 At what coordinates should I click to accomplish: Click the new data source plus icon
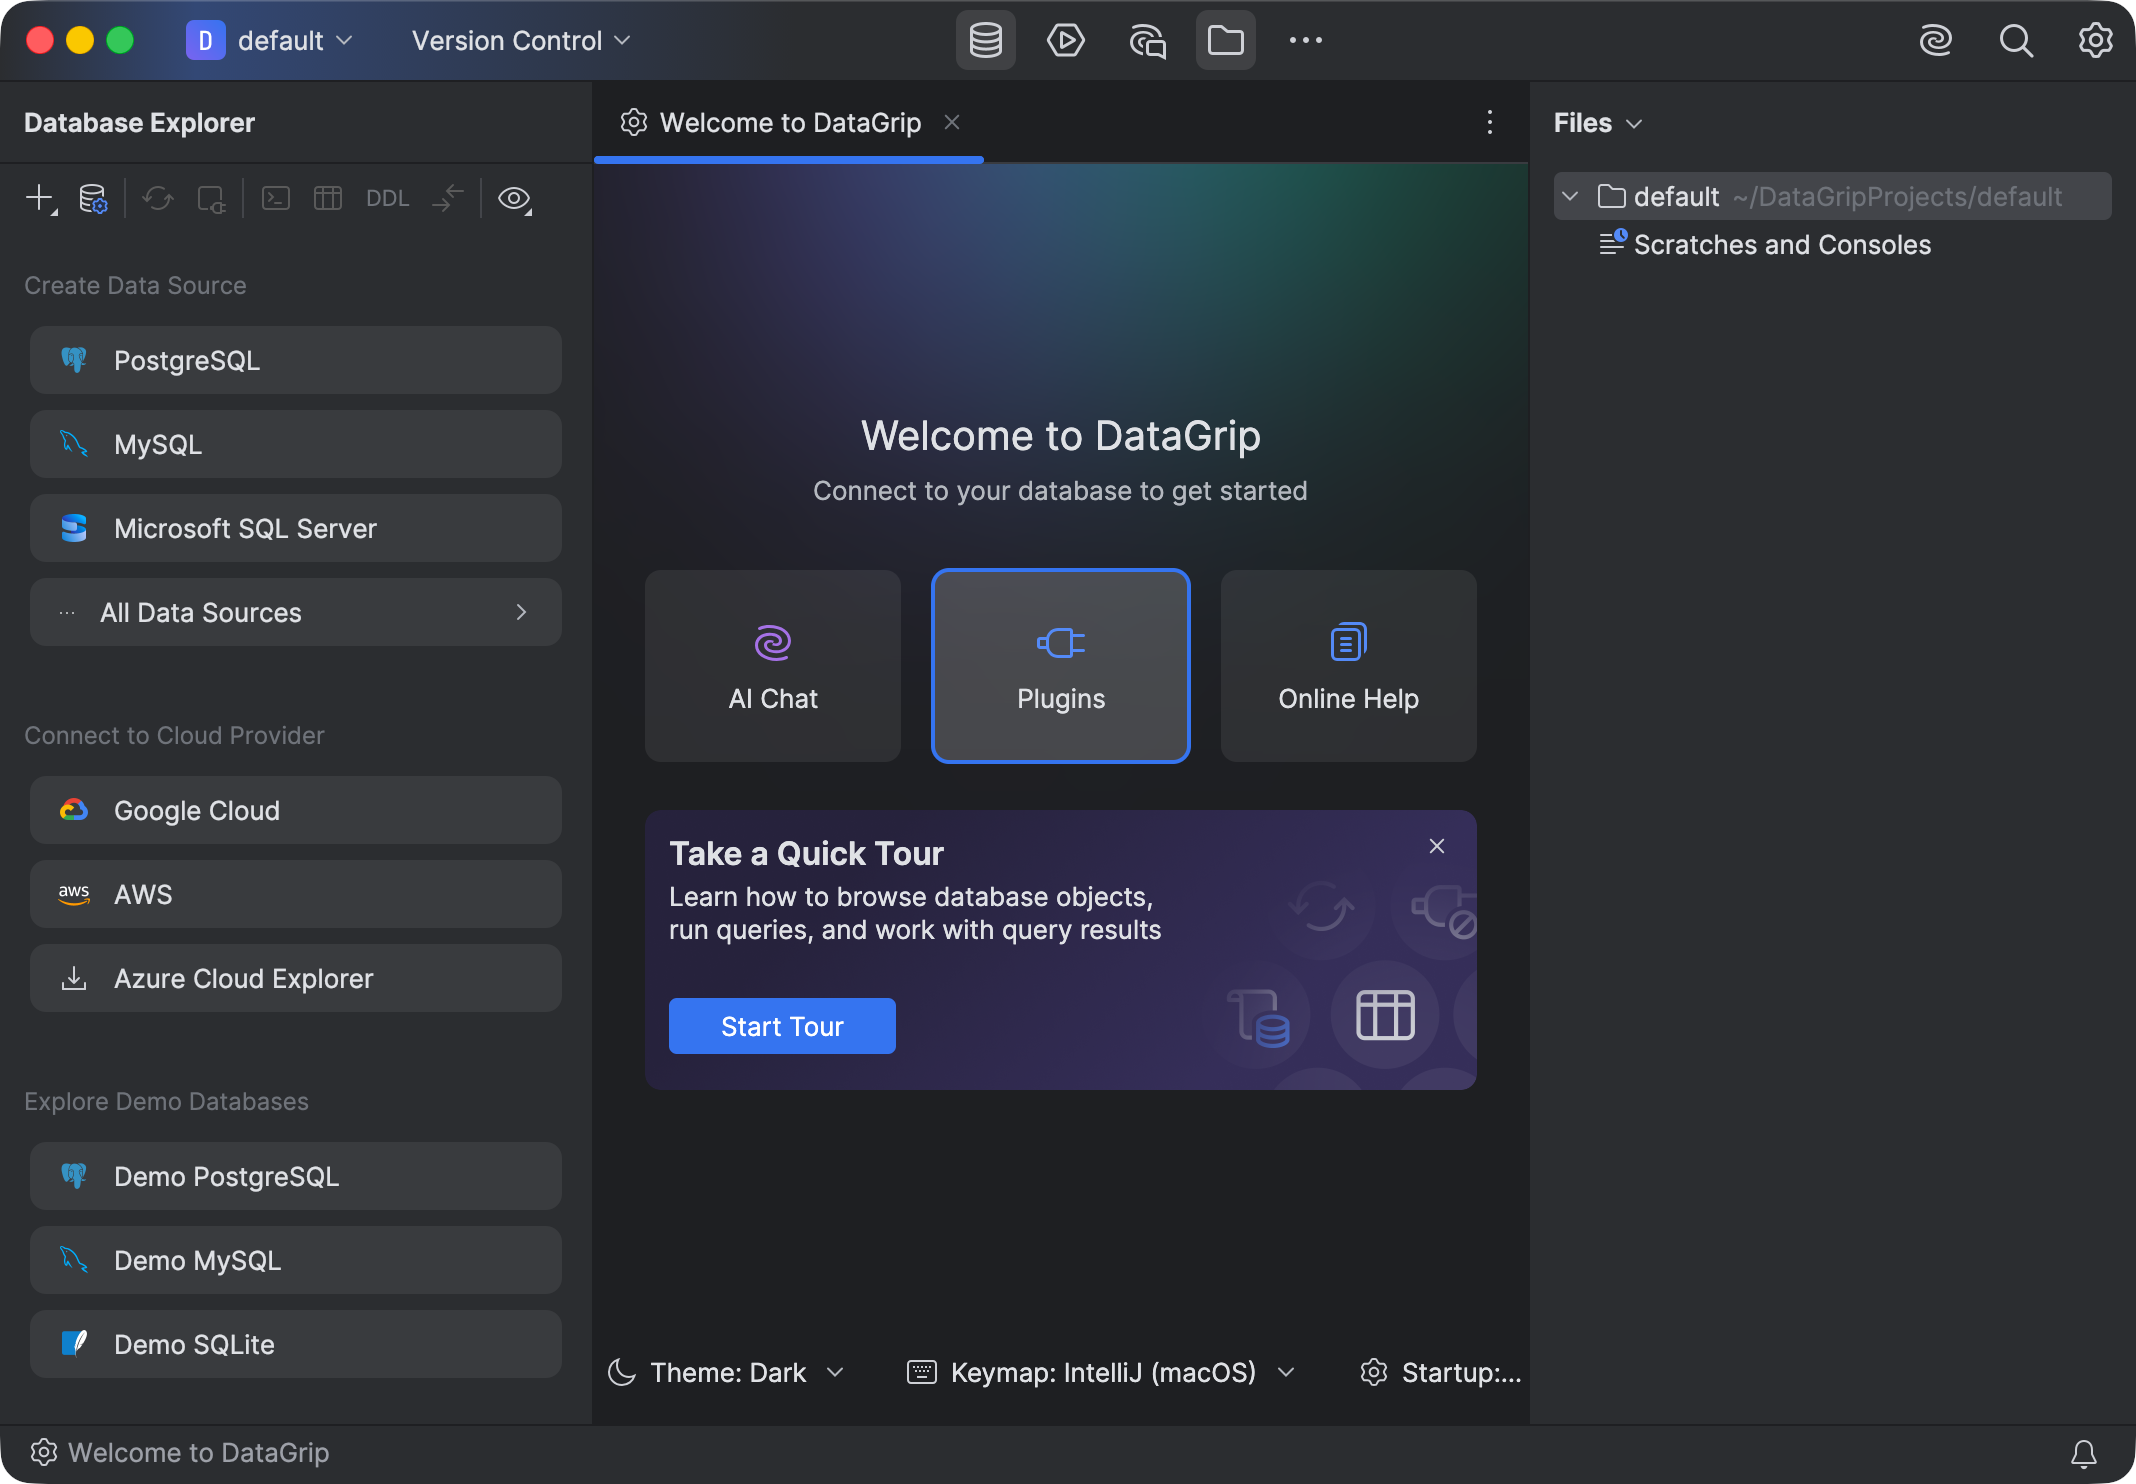pos(40,198)
